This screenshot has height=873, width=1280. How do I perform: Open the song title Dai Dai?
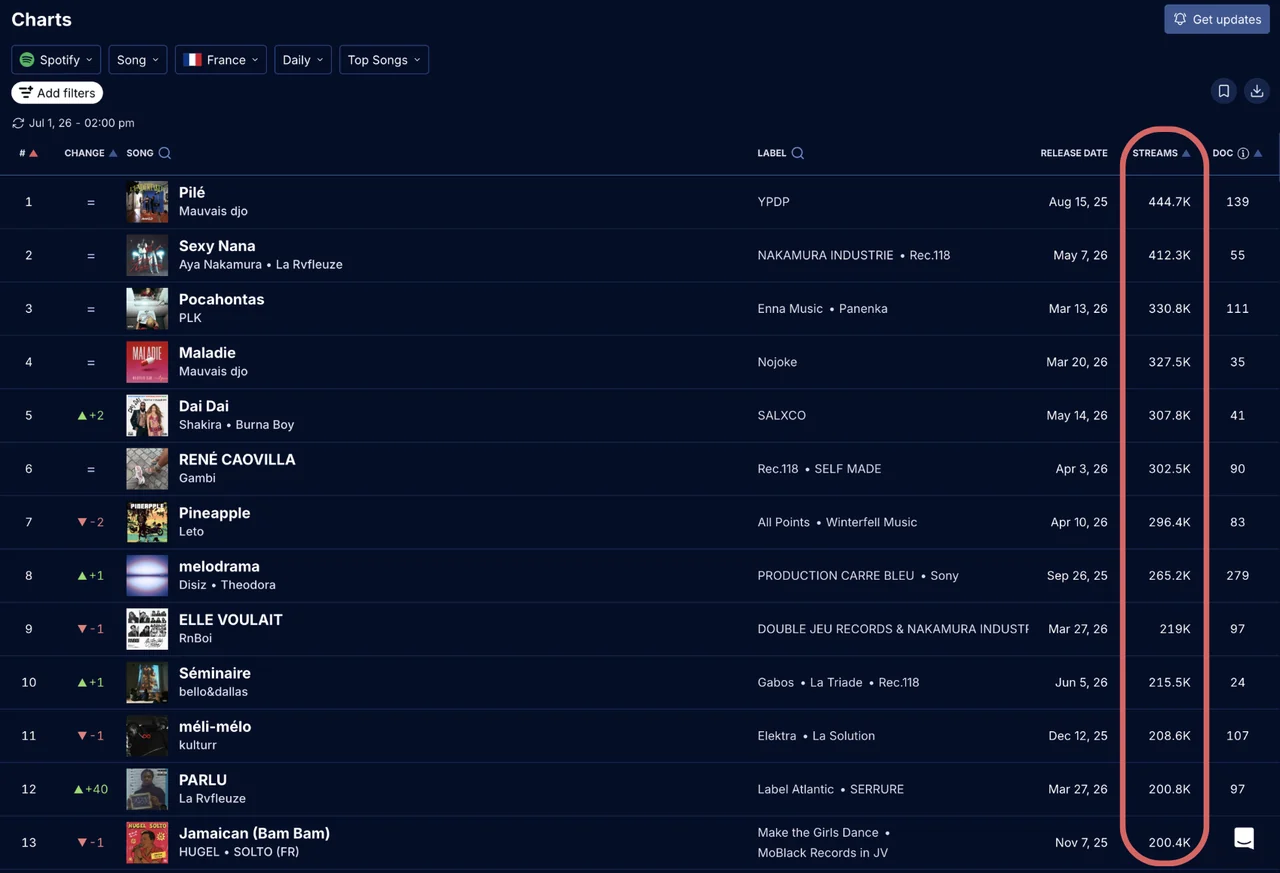pyautogui.click(x=204, y=406)
